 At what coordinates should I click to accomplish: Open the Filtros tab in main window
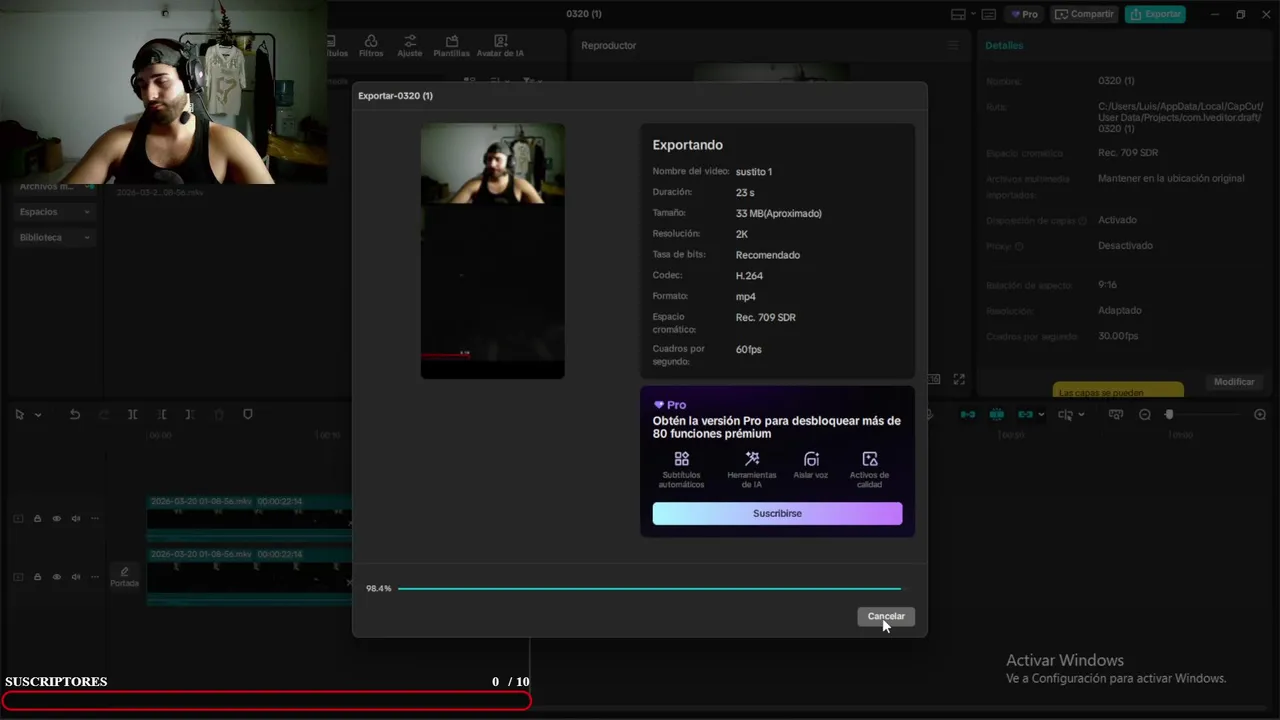[x=371, y=46]
